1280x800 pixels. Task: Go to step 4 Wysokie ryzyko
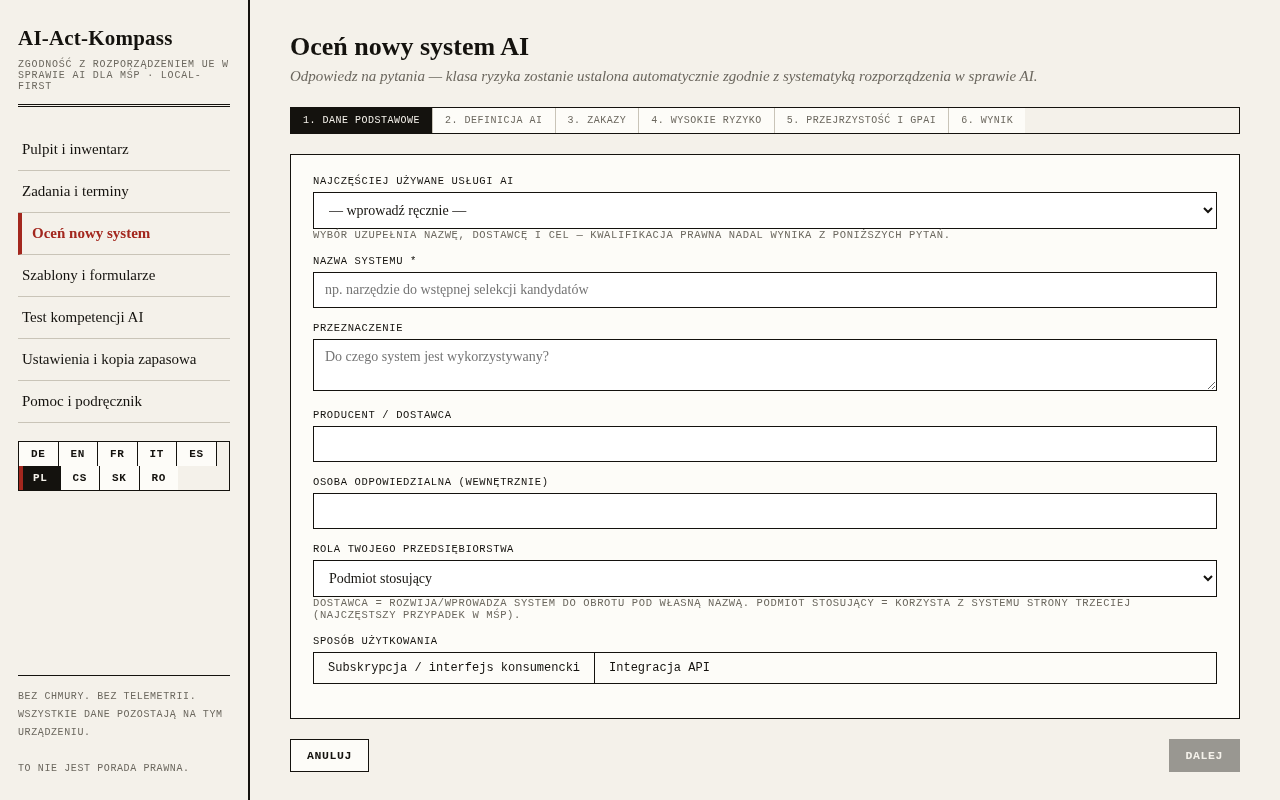click(706, 121)
